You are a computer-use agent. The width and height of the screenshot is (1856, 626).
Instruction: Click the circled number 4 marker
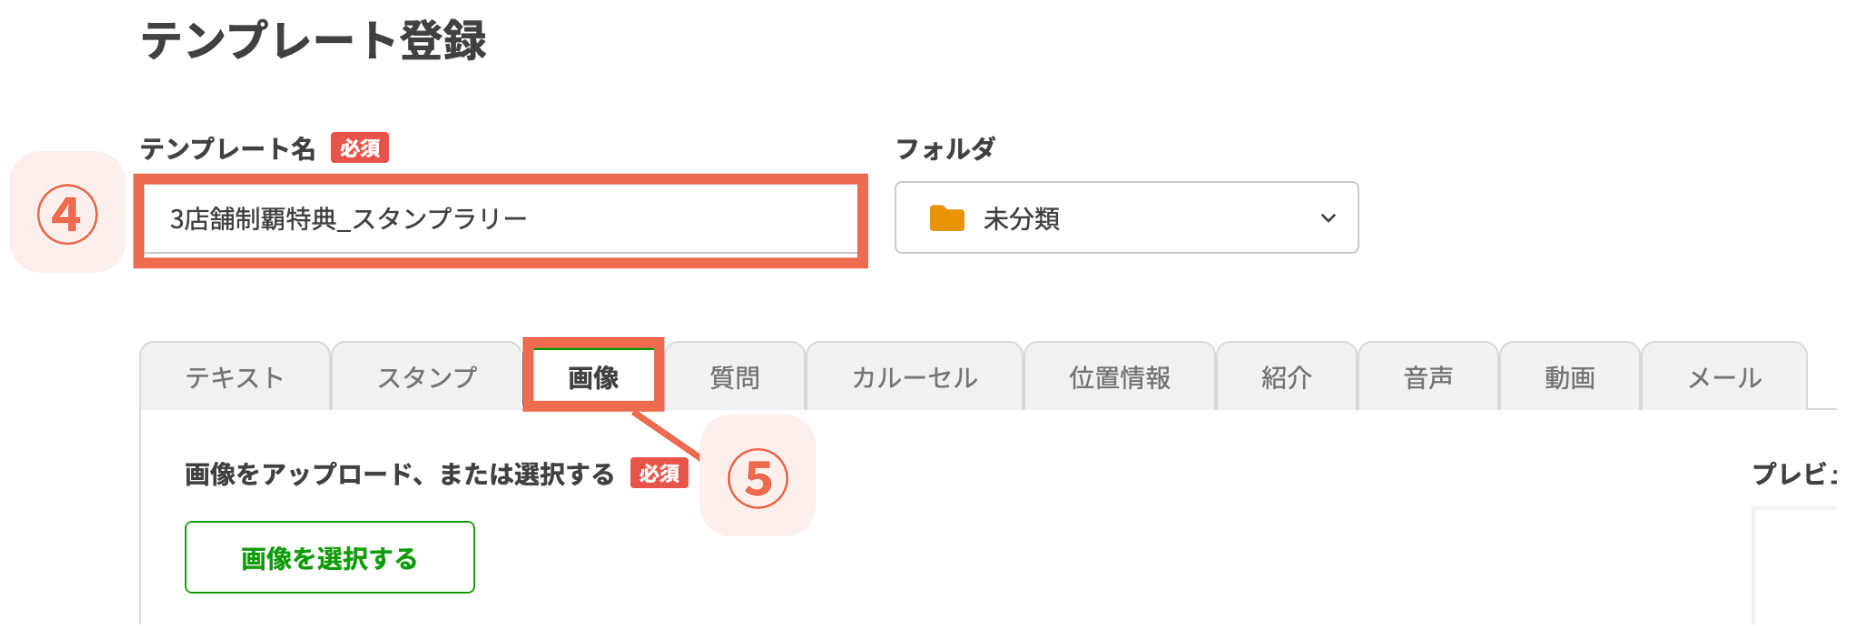67,214
